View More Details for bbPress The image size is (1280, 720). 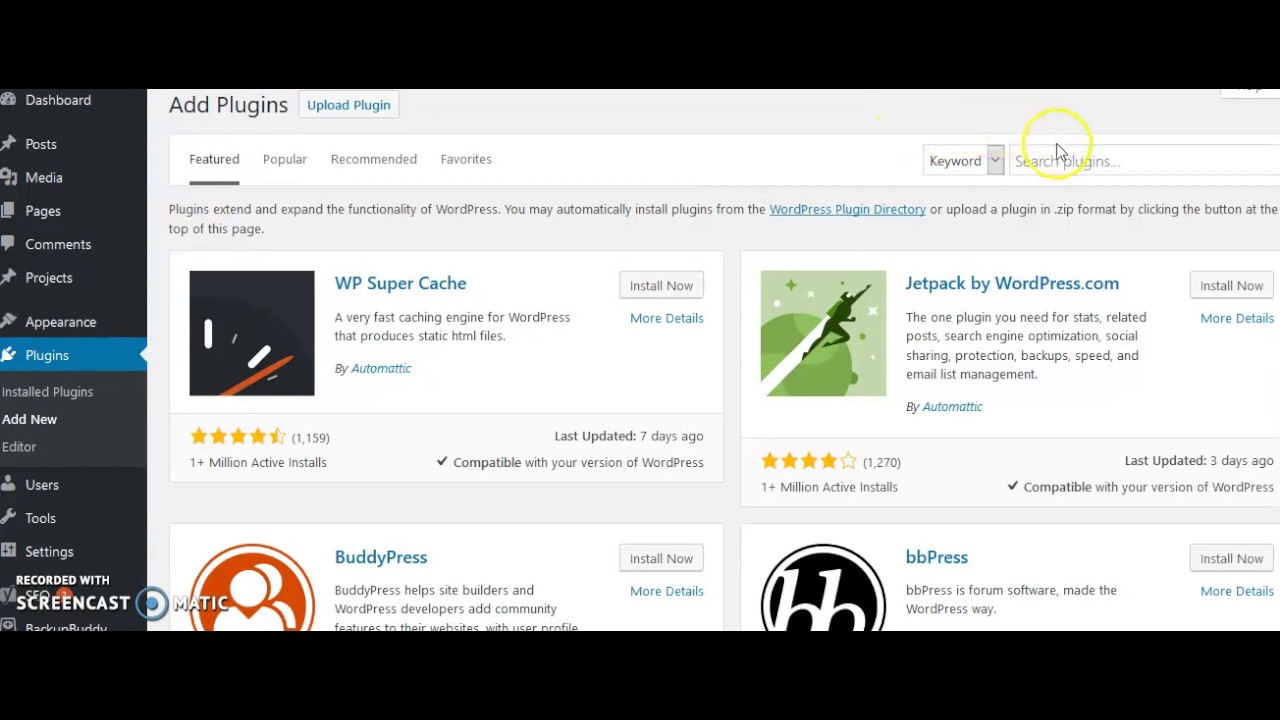tap(1237, 591)
